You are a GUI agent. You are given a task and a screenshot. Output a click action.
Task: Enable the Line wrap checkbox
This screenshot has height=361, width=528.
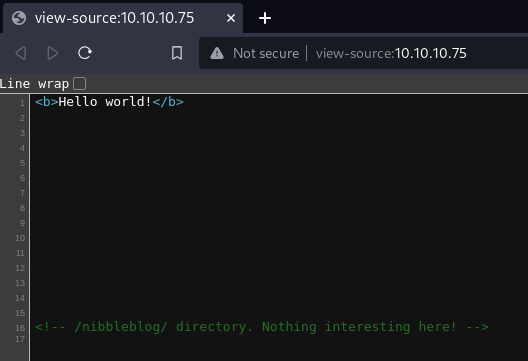click(x=80, y=84)
